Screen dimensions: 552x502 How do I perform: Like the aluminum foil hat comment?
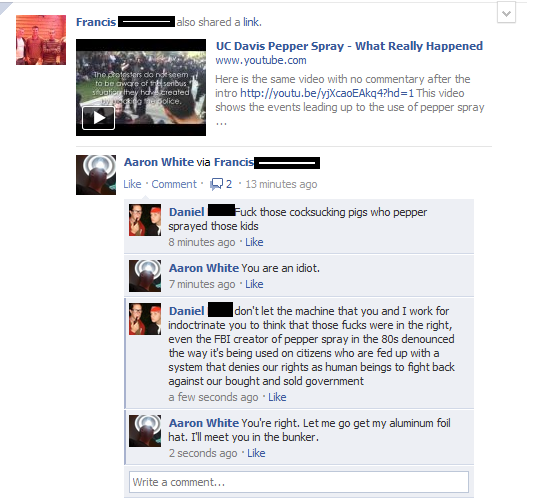tap(256, 453)
